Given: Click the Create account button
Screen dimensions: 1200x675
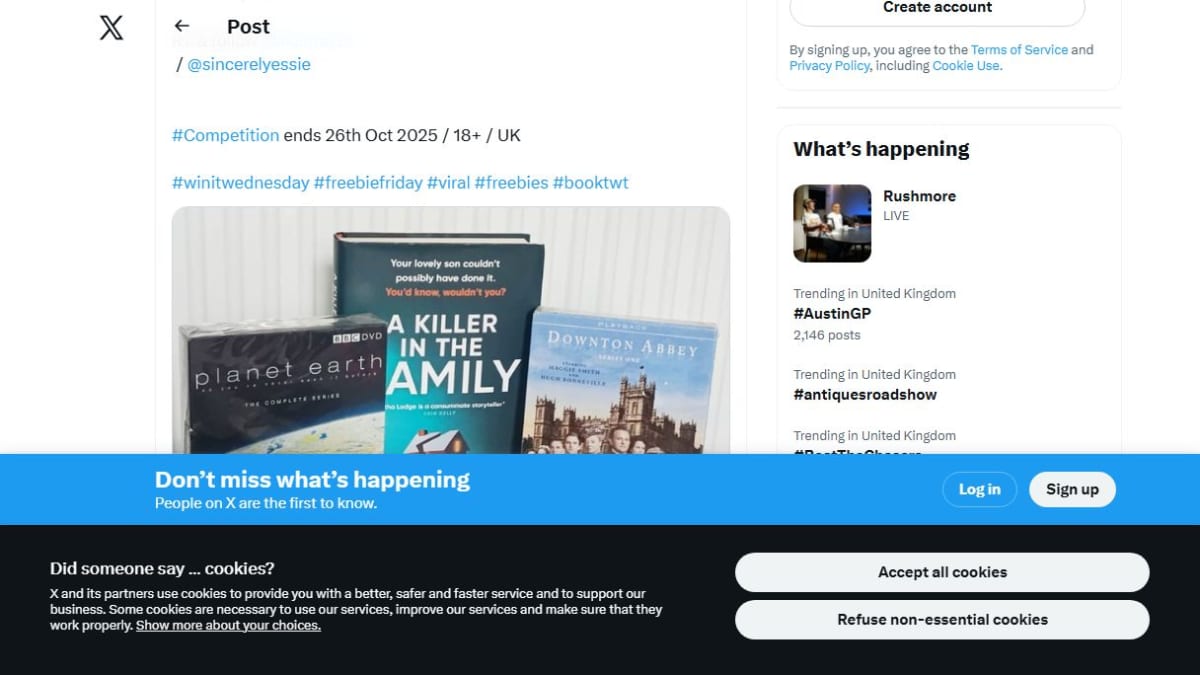Looking at the screenshot, I should point(937,8).
